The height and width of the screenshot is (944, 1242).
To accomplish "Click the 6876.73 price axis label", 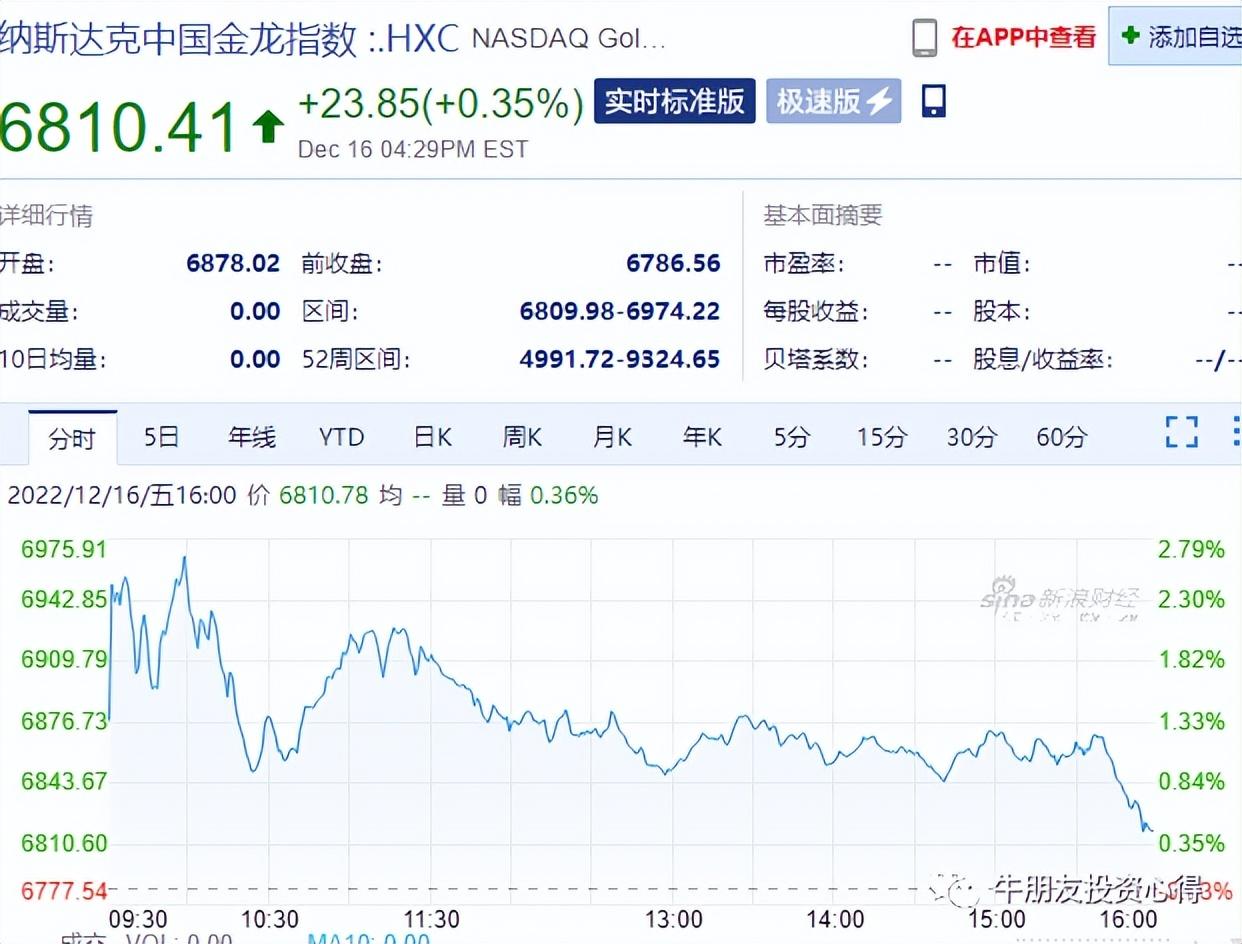I will 63,721.
